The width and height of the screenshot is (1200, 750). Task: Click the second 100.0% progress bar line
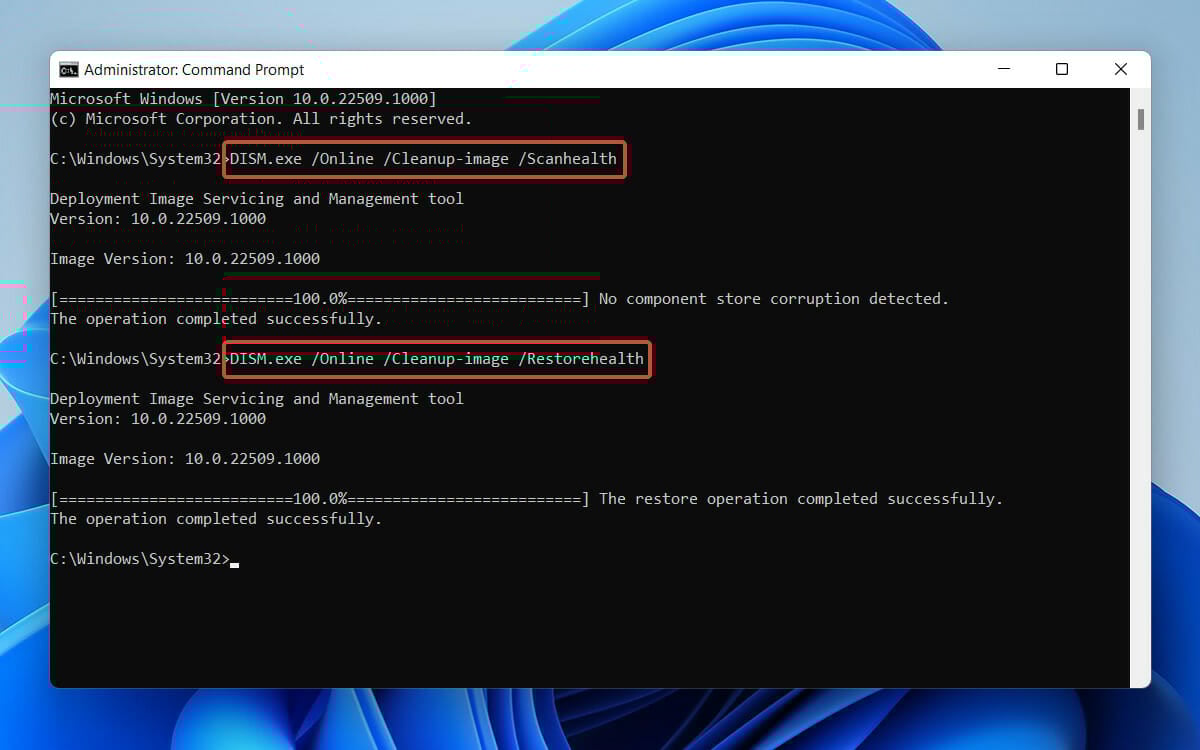tap(320, 499)
